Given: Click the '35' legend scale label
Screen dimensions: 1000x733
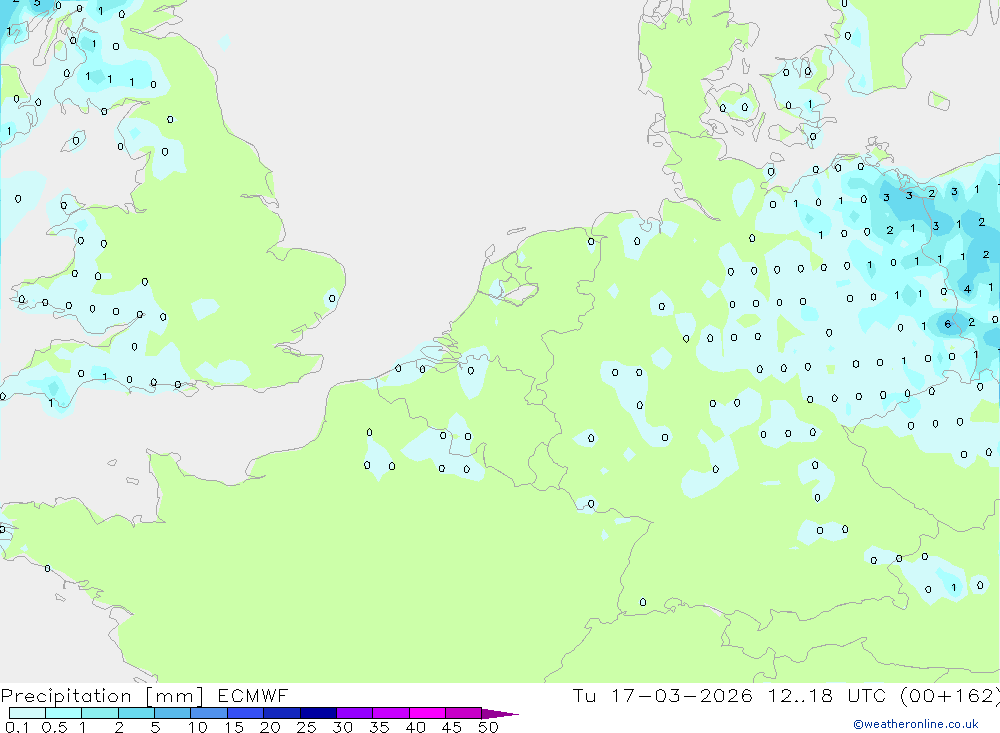Looking at the screenshot, I should click(379, 727).
